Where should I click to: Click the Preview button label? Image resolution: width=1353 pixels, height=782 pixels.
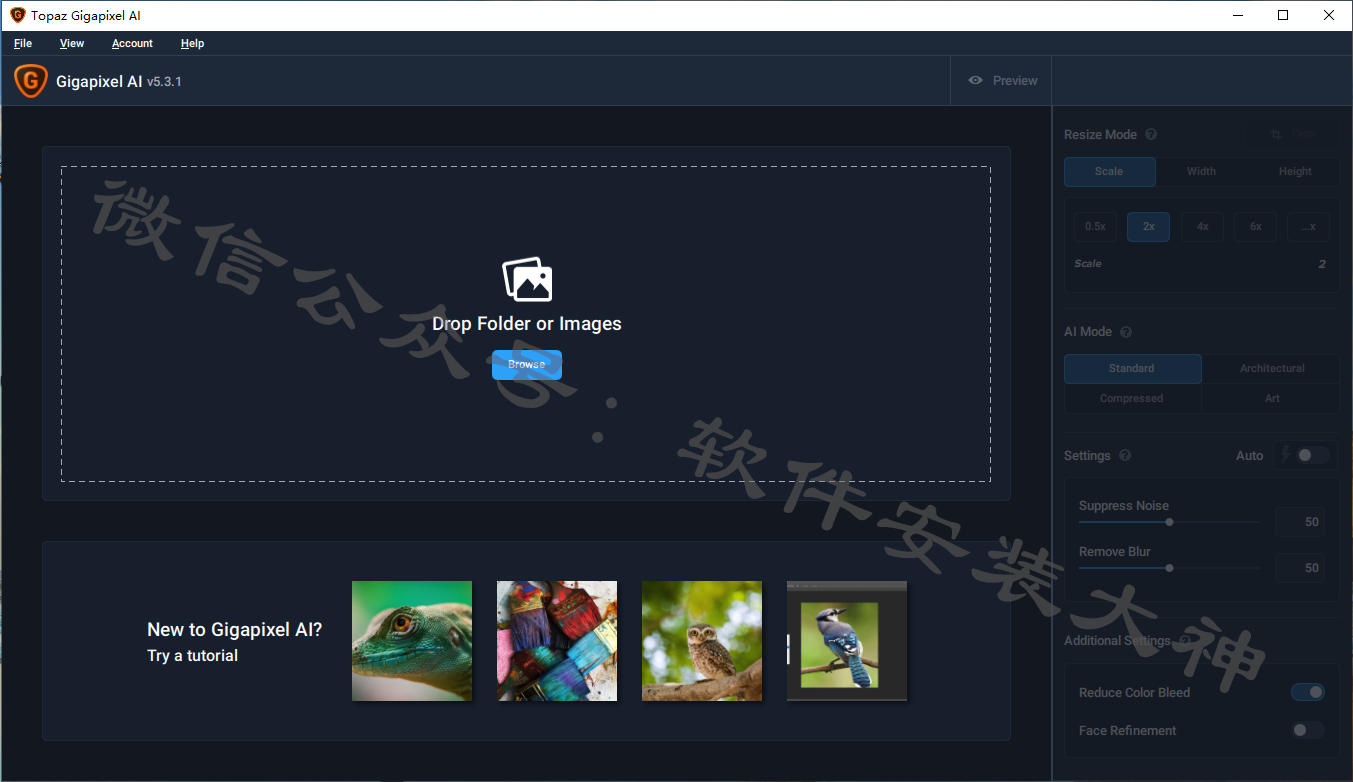pyautogui.click(x=1015, y=81)
